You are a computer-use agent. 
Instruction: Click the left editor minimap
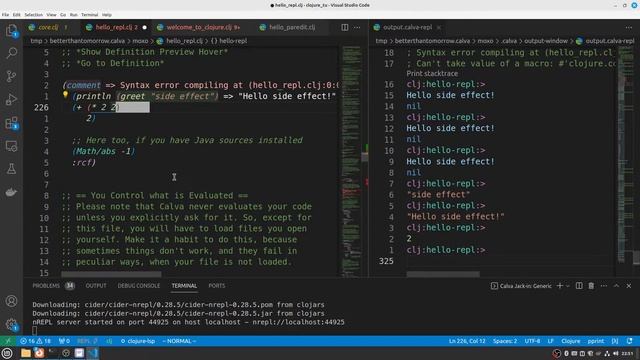click(351, 161)
